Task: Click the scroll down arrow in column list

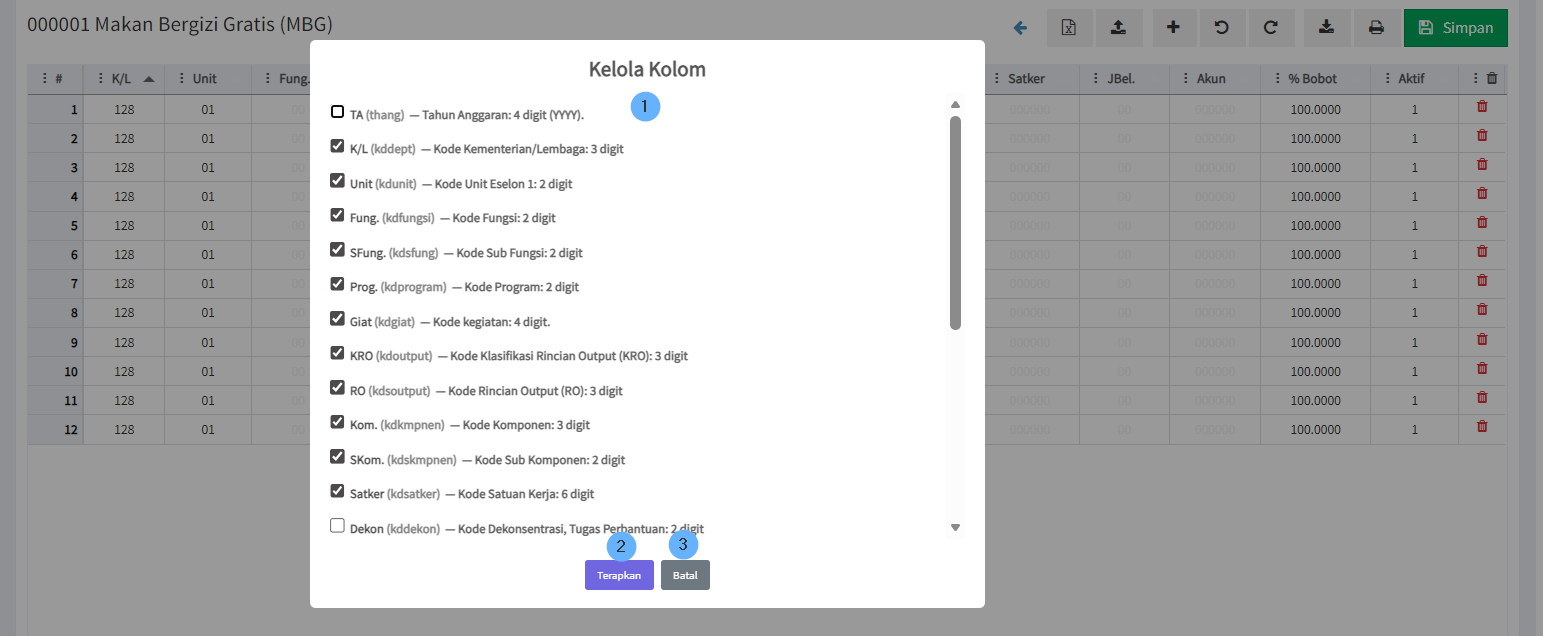Action: point(955,527)
